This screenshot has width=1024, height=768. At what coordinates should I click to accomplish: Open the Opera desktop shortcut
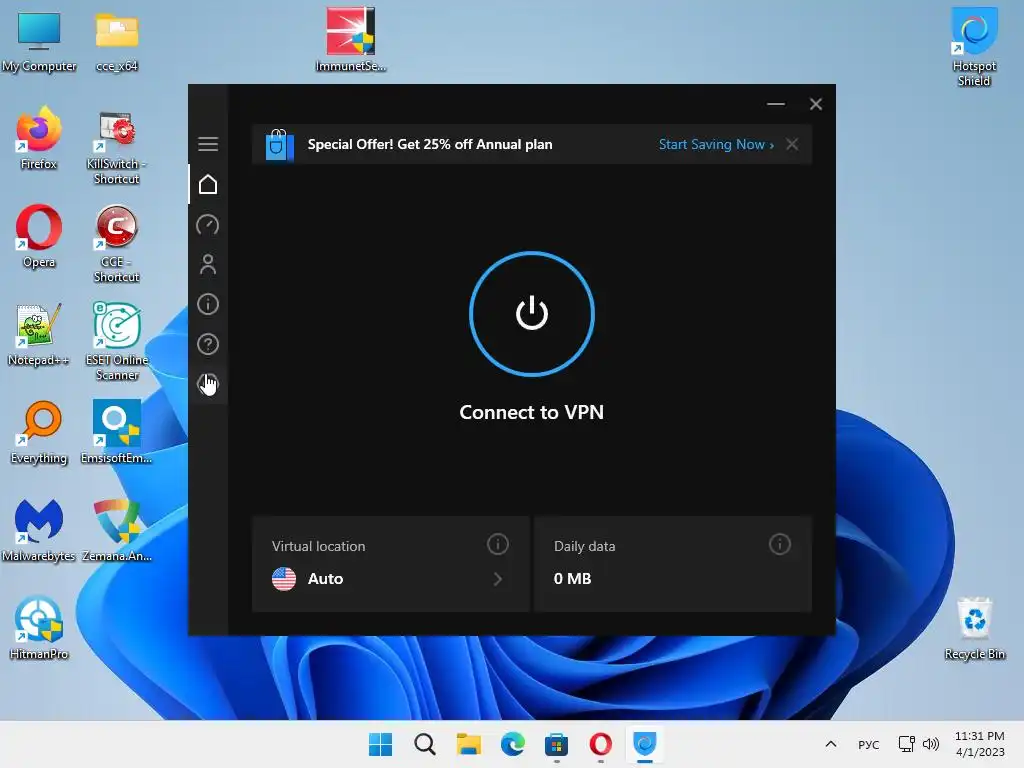tap(39, 236)
